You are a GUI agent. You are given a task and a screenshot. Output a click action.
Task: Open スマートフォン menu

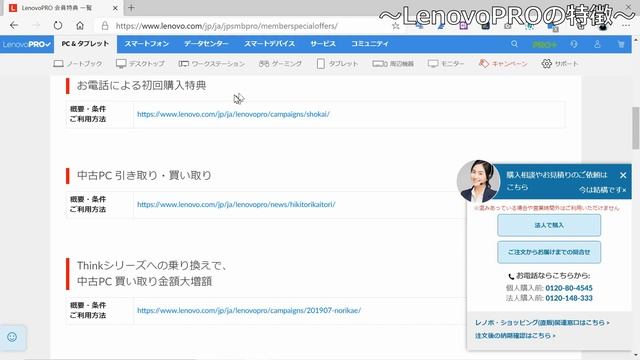(147, 44)
